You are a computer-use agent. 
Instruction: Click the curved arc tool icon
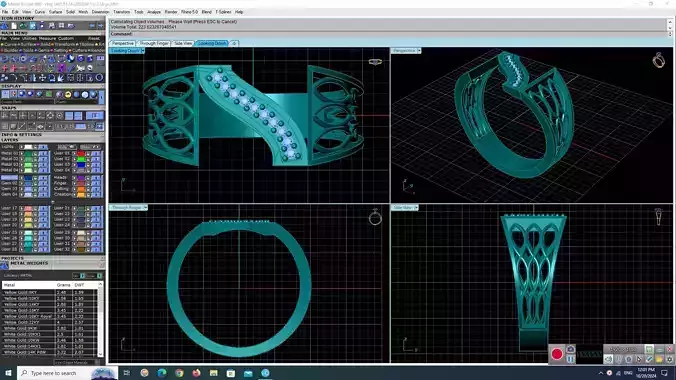[x=13, y=78]
